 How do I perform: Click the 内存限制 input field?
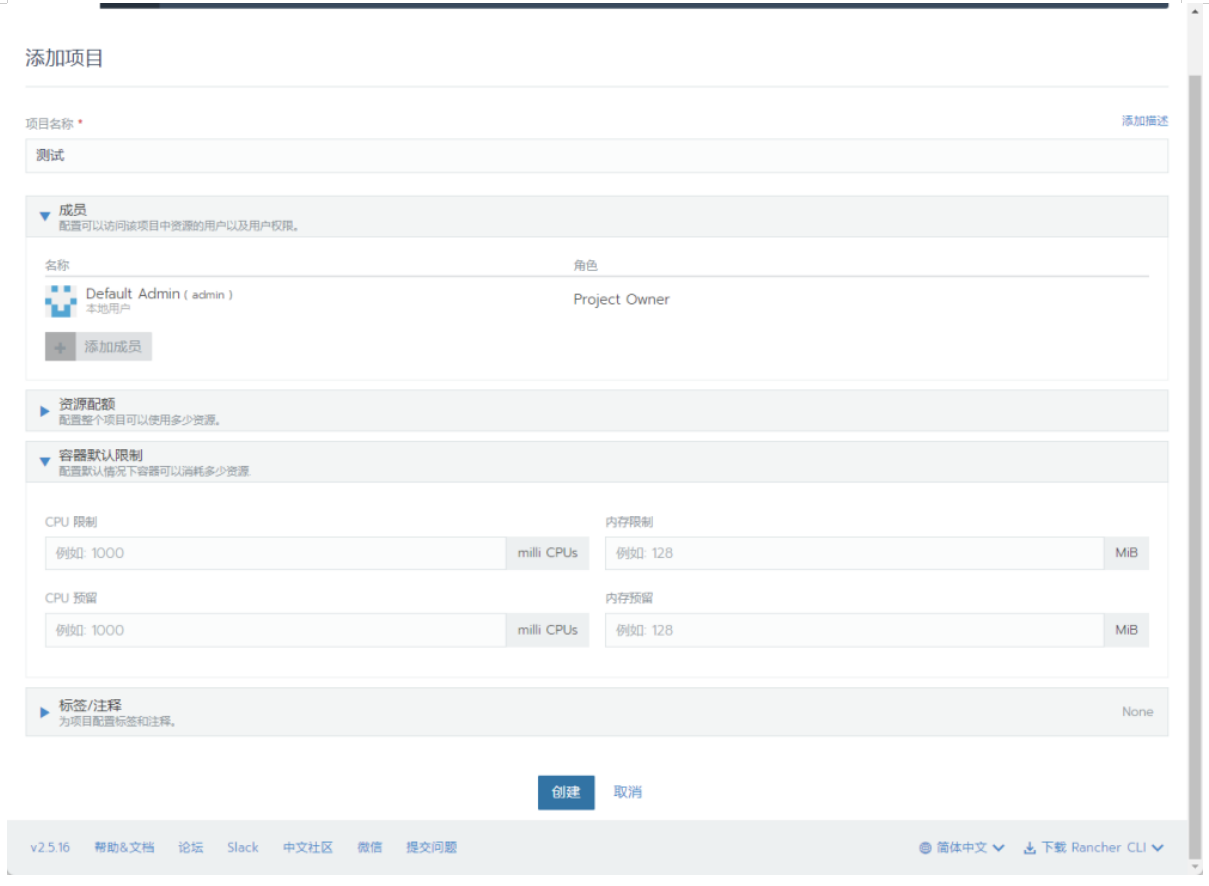[854, 553]
